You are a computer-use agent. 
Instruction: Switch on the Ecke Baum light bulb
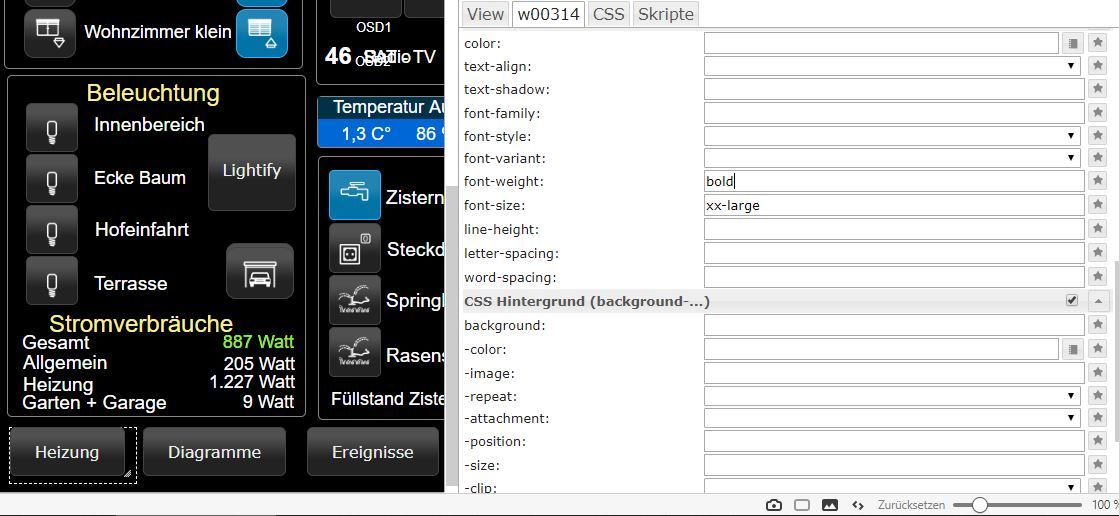(51, 180)
